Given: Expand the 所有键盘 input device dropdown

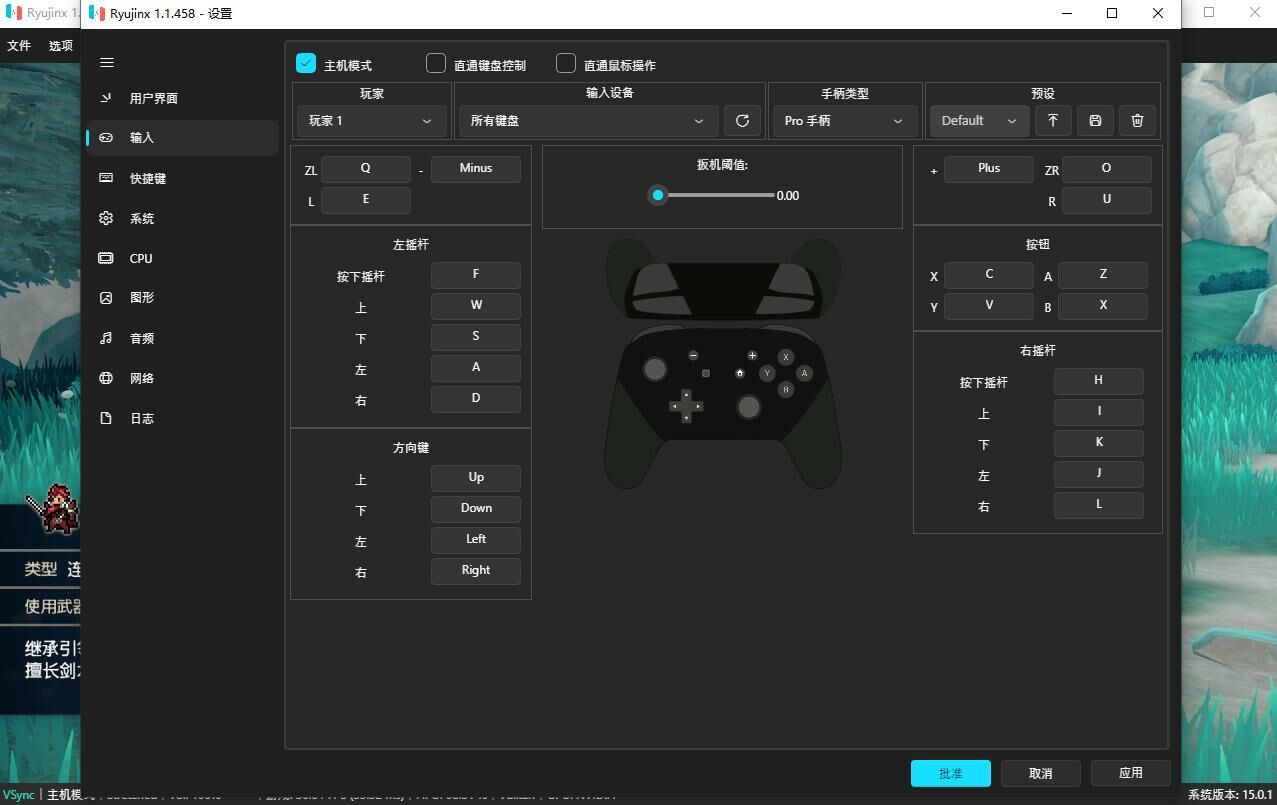Looking at the screenshot, I should (587, 121).
